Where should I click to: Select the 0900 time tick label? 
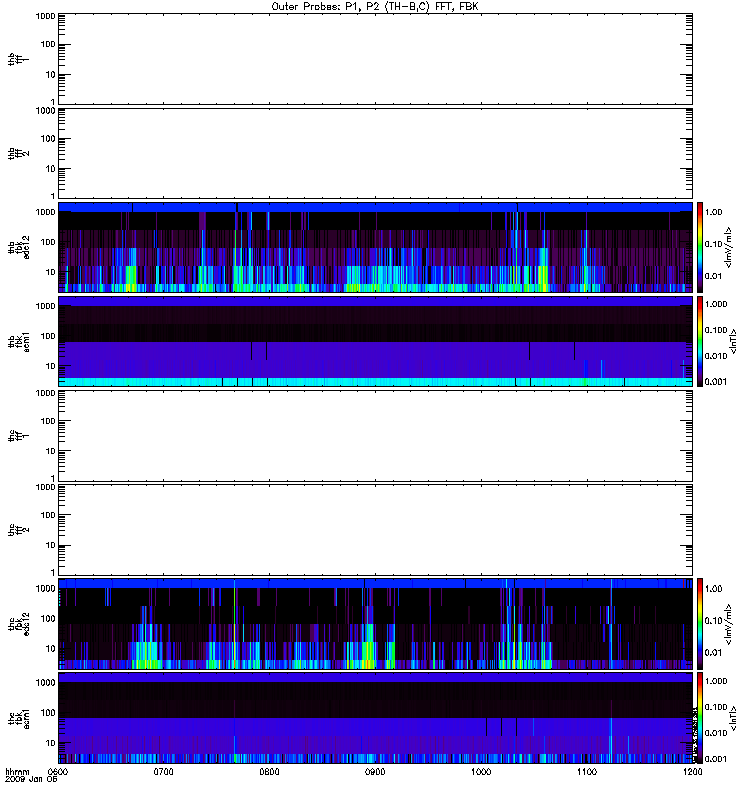point(375,772)
